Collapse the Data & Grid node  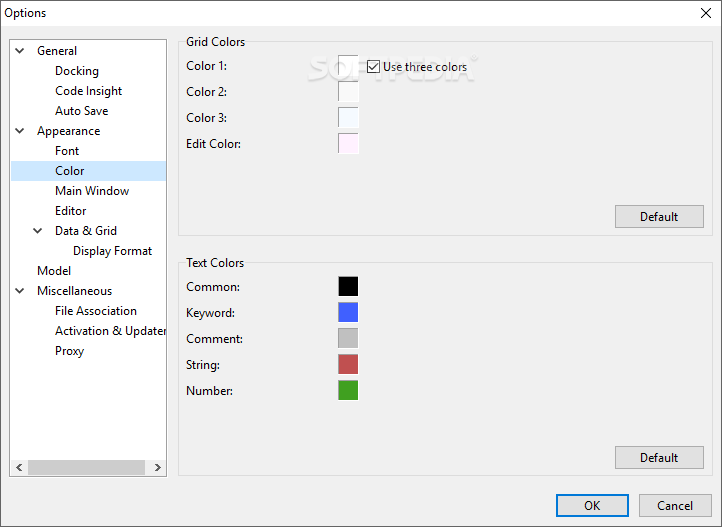(x=39, y=231)
